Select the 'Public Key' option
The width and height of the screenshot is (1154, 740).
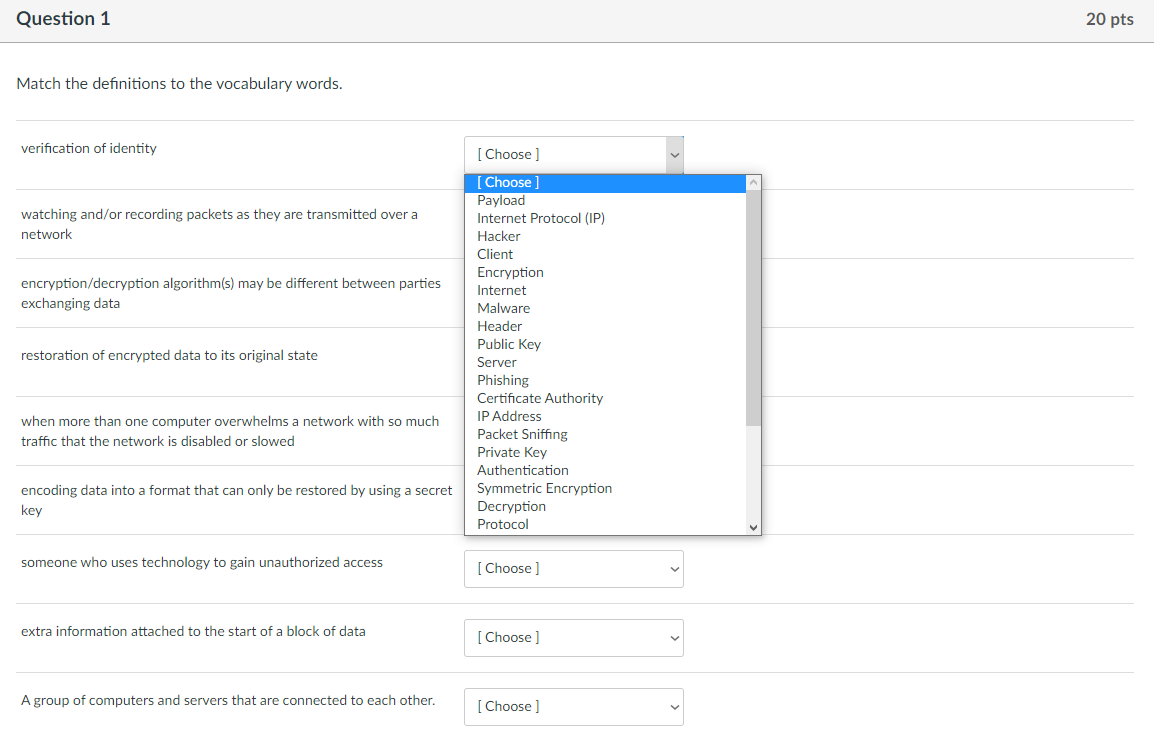click(x=605, y=345)
